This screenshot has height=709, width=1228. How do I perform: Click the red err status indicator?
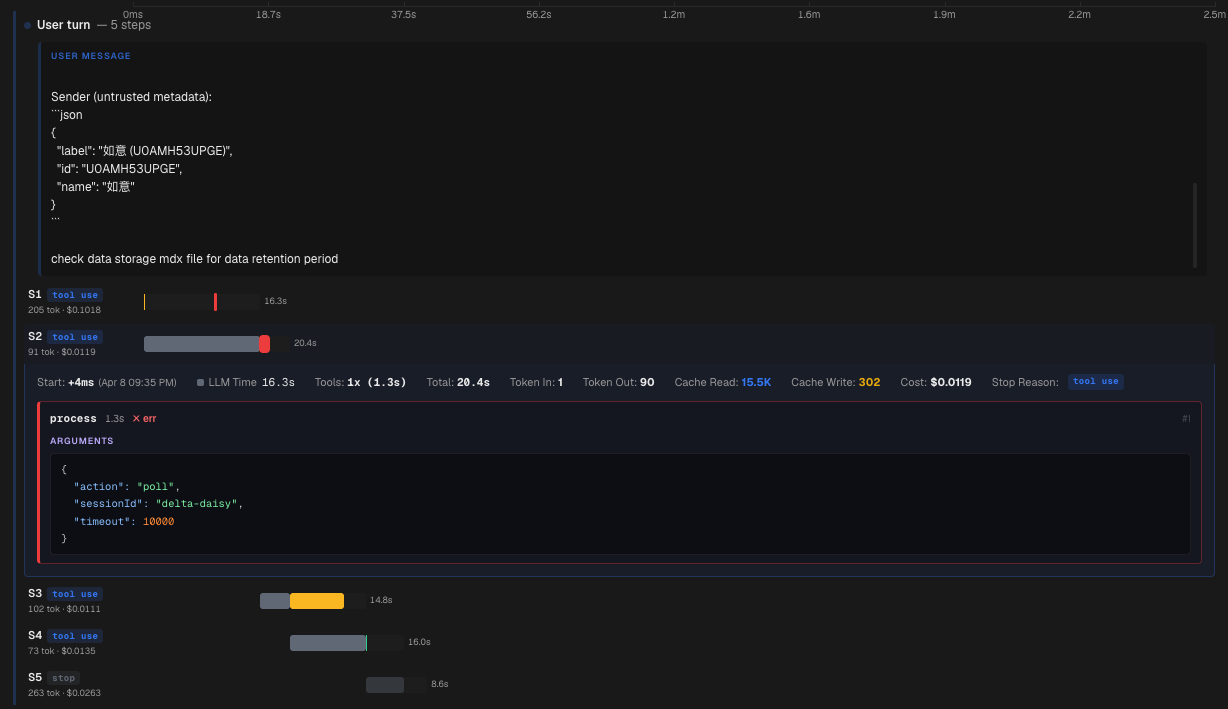point(144,419)
